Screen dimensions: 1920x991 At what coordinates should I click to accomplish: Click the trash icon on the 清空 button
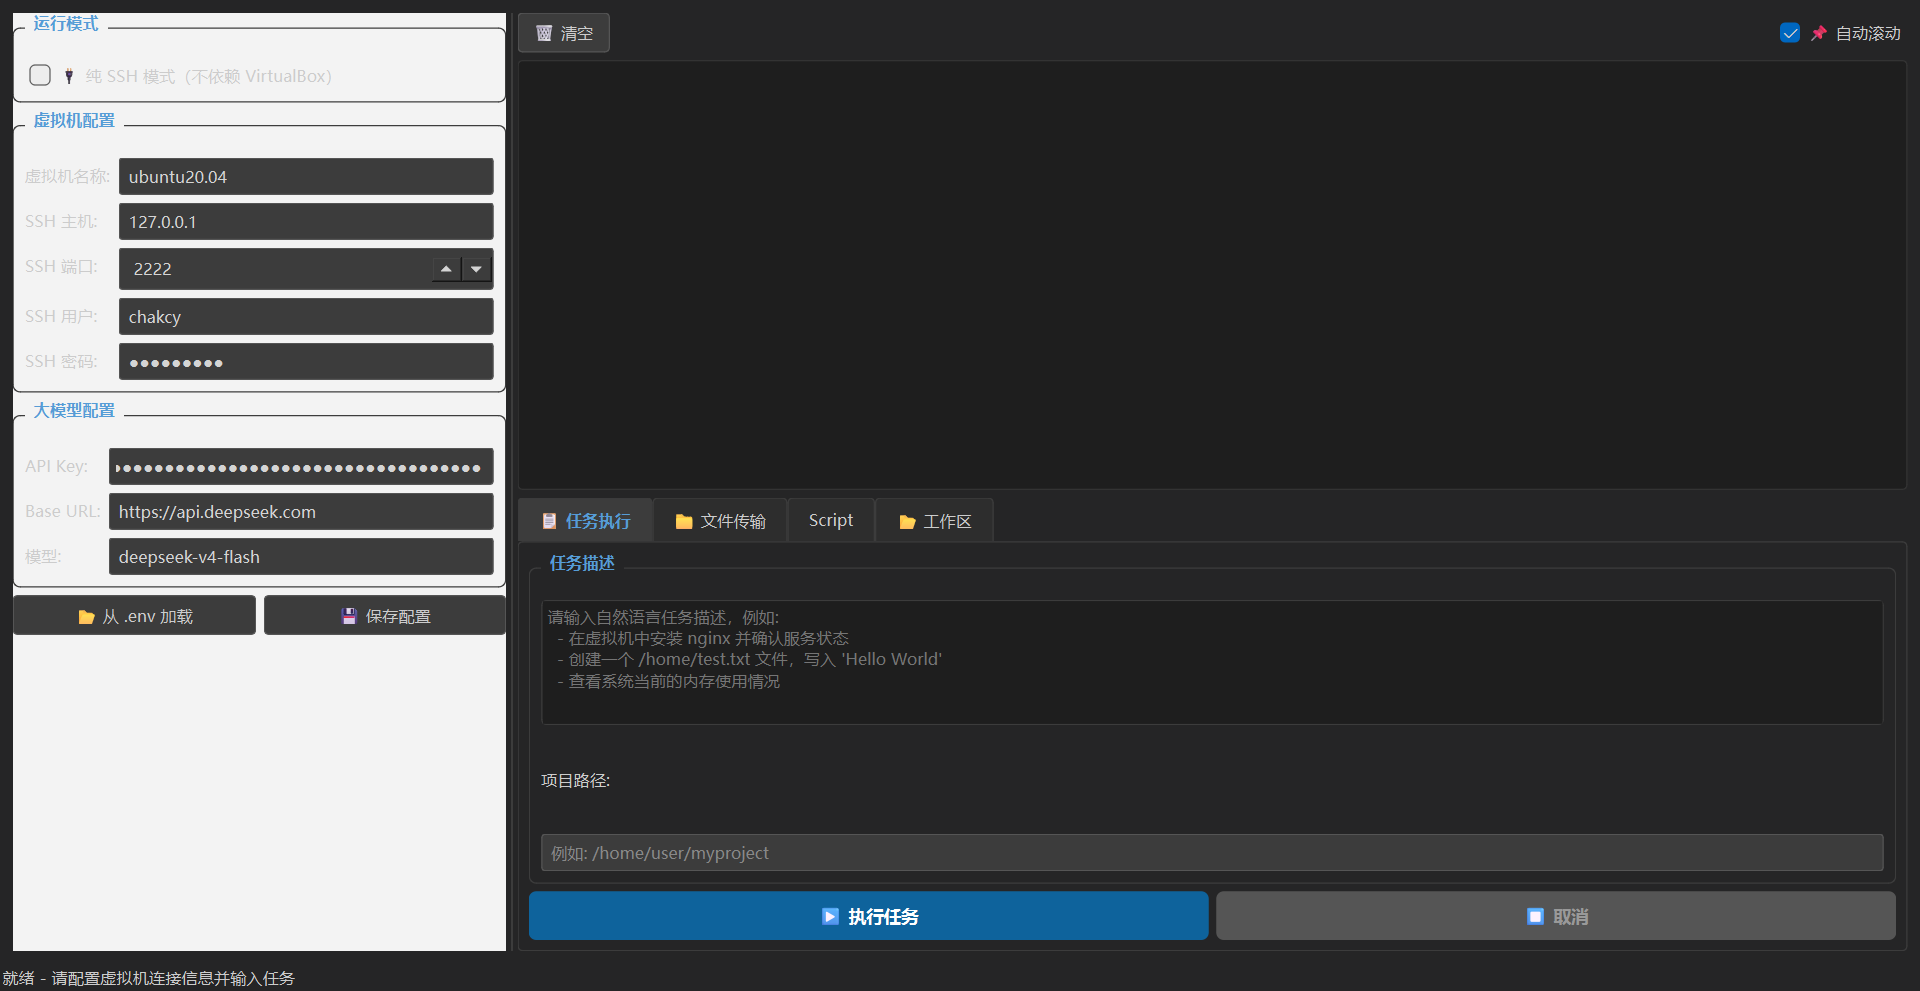pos(544,33)
